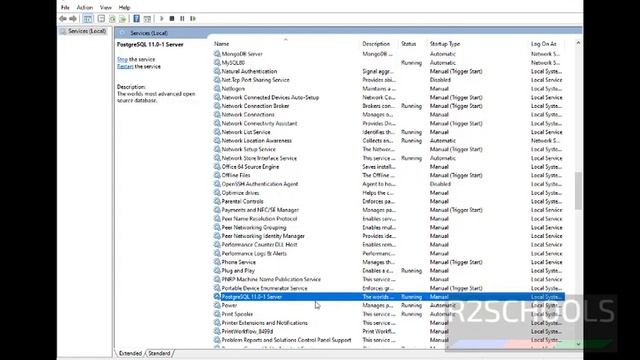Select the Peer Networking Grouping service
The width and height of the screenshot is (640, 360).
click(x=389, y=227)
